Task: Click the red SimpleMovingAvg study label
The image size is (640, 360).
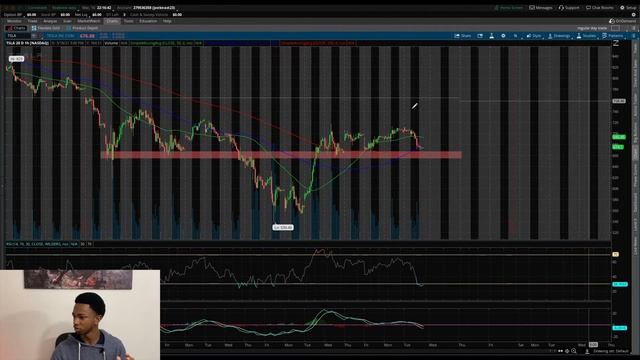Action: (x=318, y=43)
